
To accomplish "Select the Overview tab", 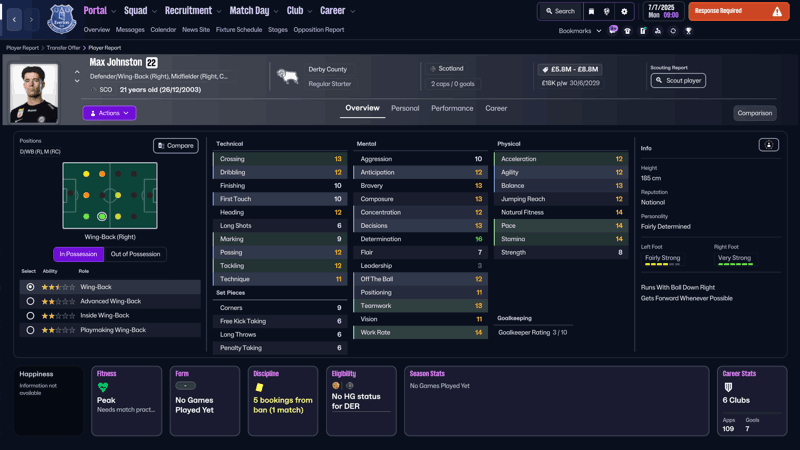I will point(362,108).
